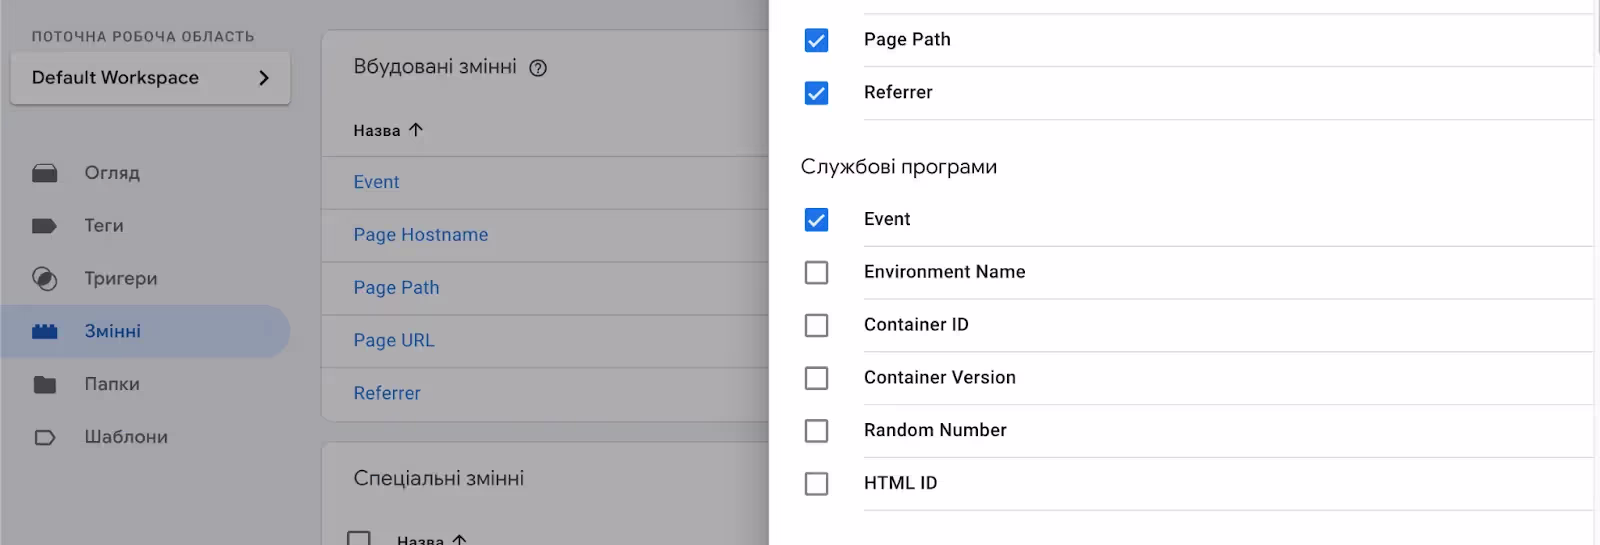Click the Folders (Папки) folder icon

pos(44,385)
